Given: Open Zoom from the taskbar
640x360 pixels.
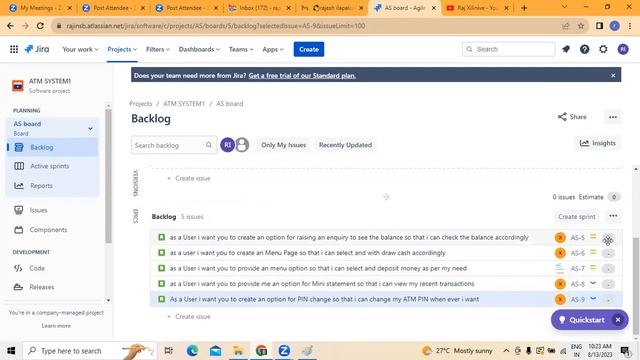Looking at the screenshot, I should tap(284, 351).
